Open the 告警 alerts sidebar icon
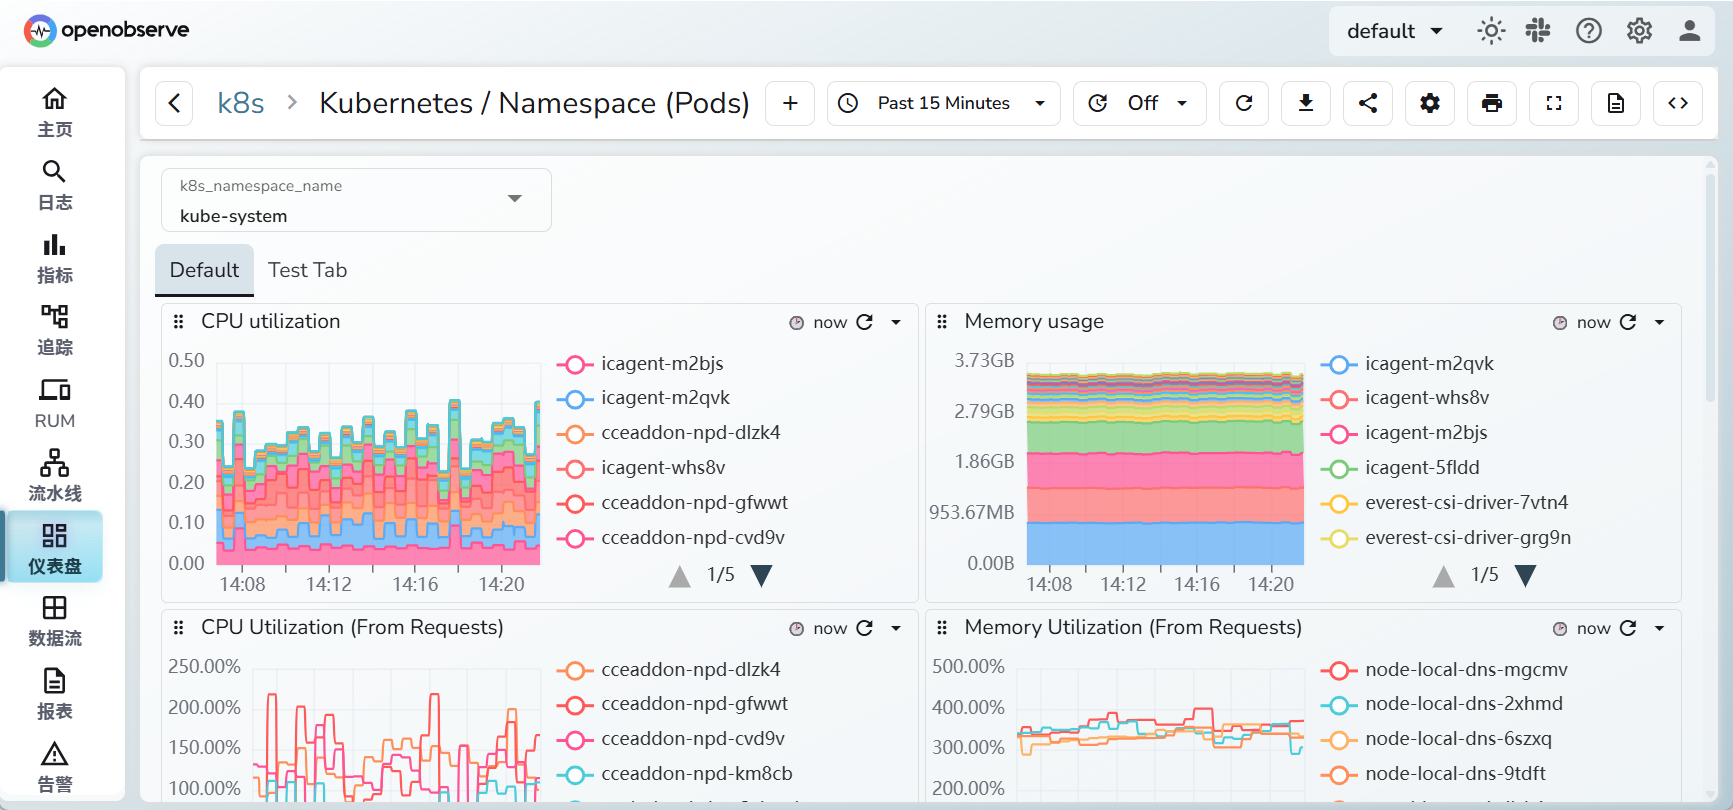This screenshot has width=1733, height=810. pyautogui.click(x=55, y=767)
